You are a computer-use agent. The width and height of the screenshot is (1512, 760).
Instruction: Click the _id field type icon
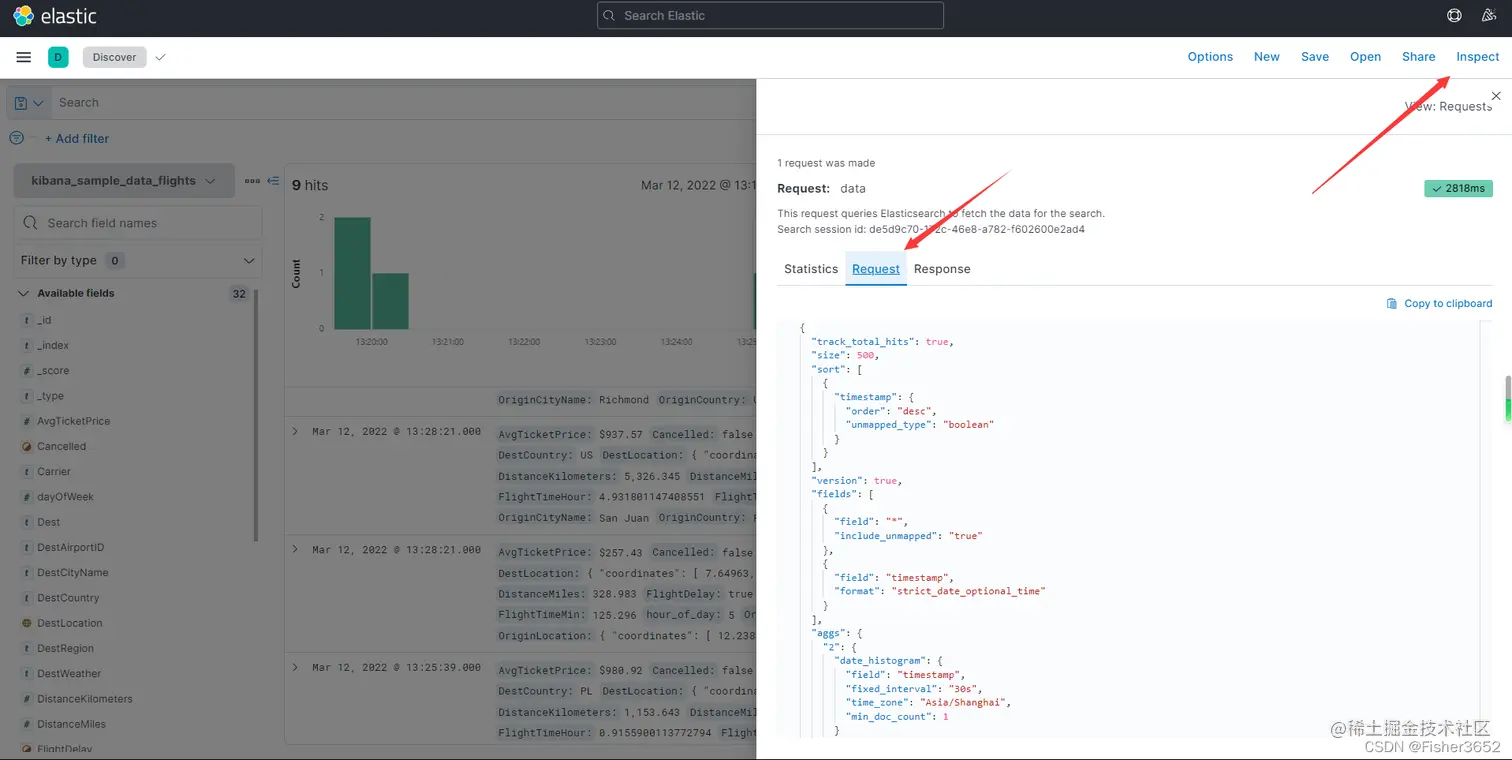[27, 320]
